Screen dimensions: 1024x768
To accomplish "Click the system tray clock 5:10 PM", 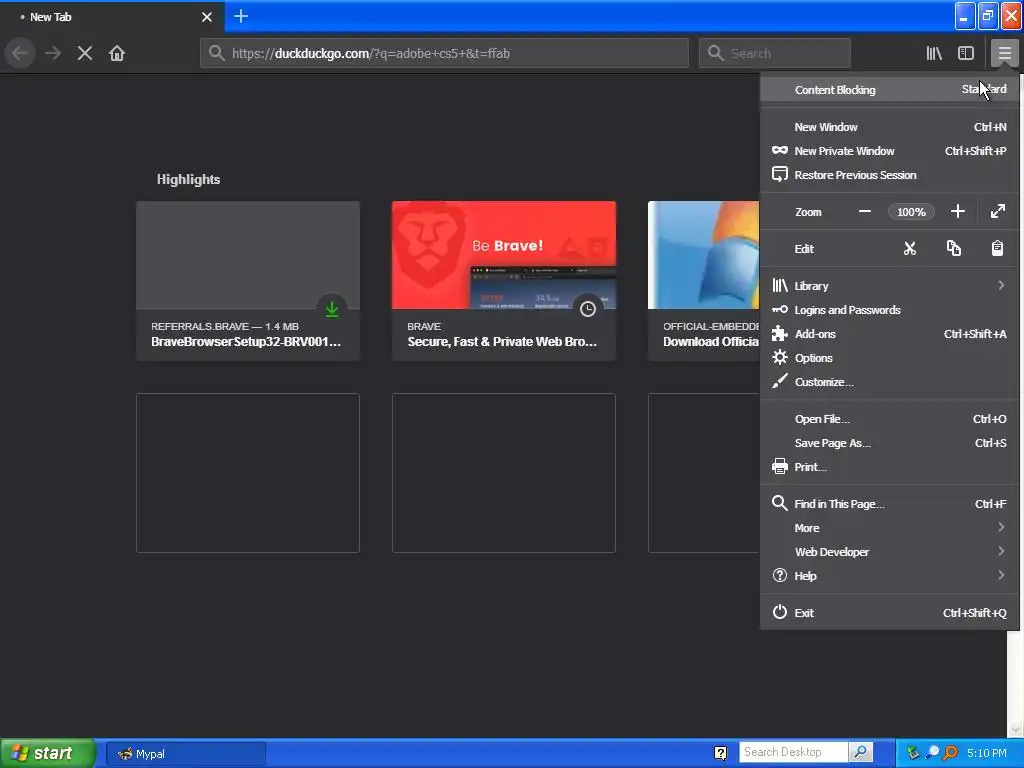I will click(987, 753).
